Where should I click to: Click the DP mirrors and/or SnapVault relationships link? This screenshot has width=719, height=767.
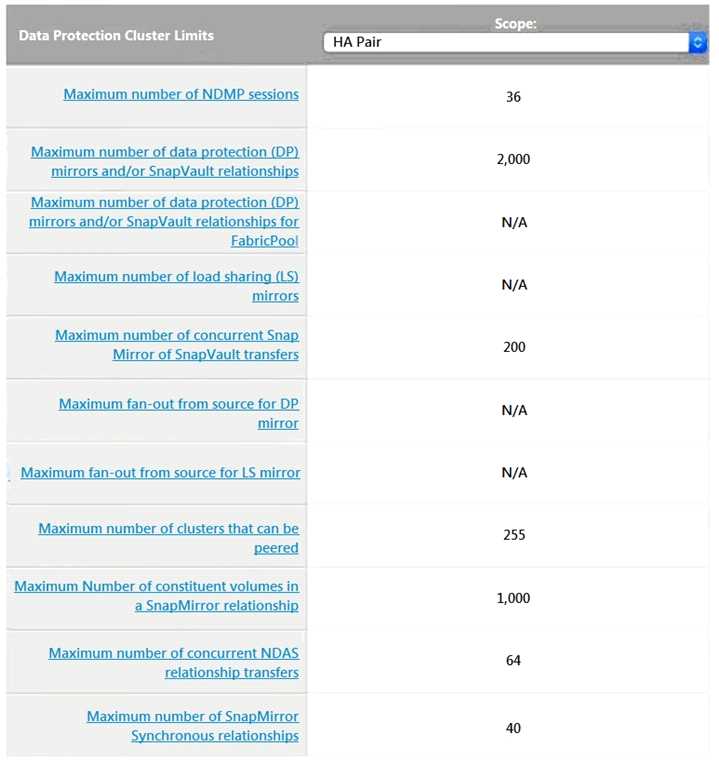click(x=165, y=161)
